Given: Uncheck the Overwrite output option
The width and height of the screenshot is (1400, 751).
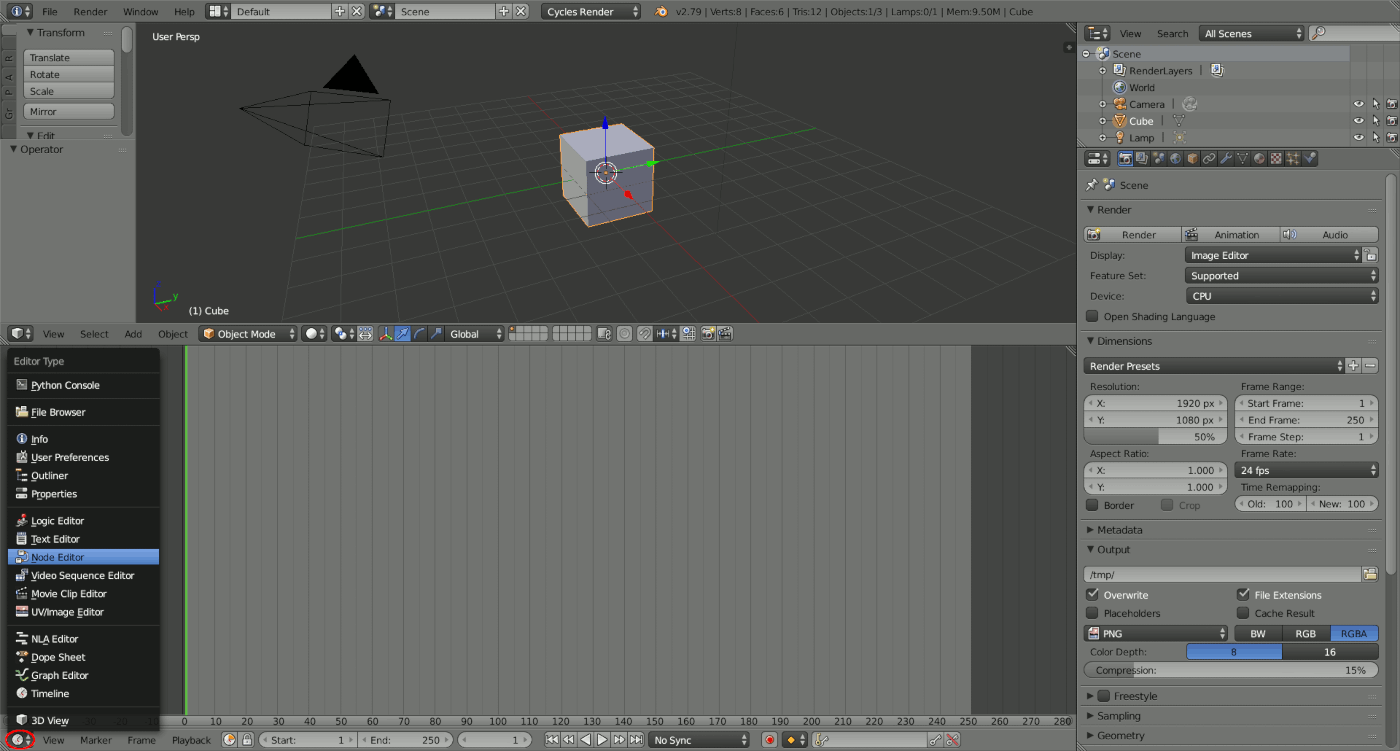Looking at the screenshot, I should [x=1092, y=594].
